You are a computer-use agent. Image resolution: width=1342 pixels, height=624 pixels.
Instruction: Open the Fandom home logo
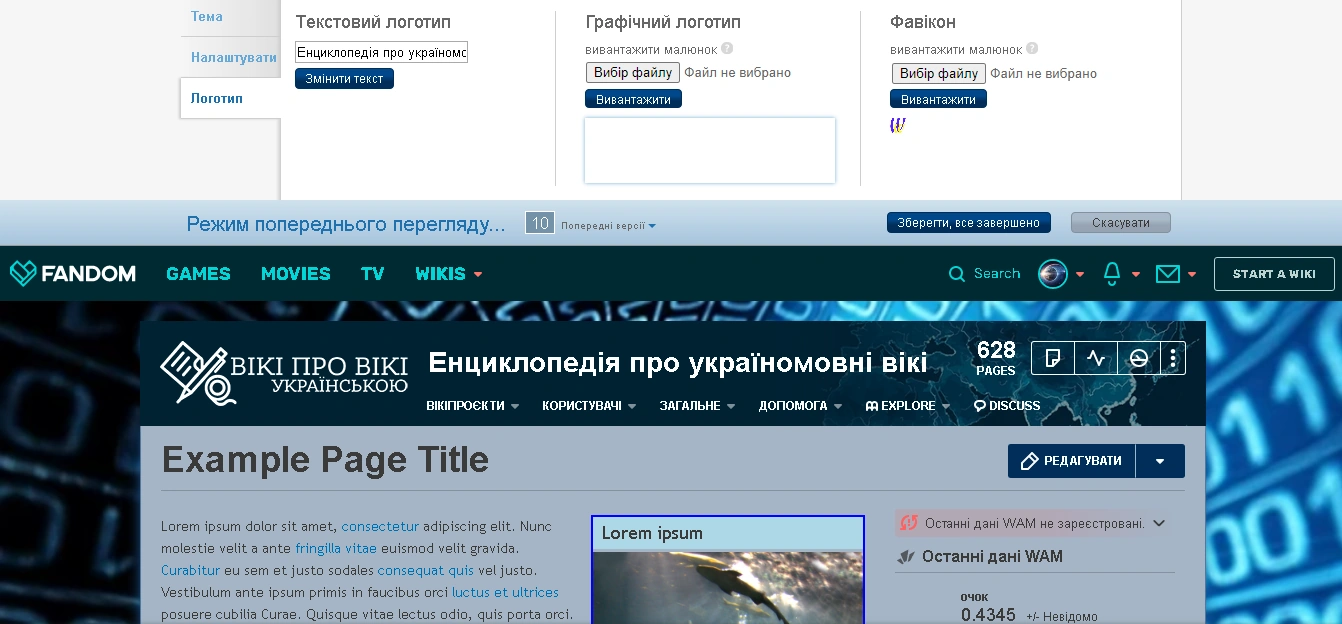tap(73, 273)
